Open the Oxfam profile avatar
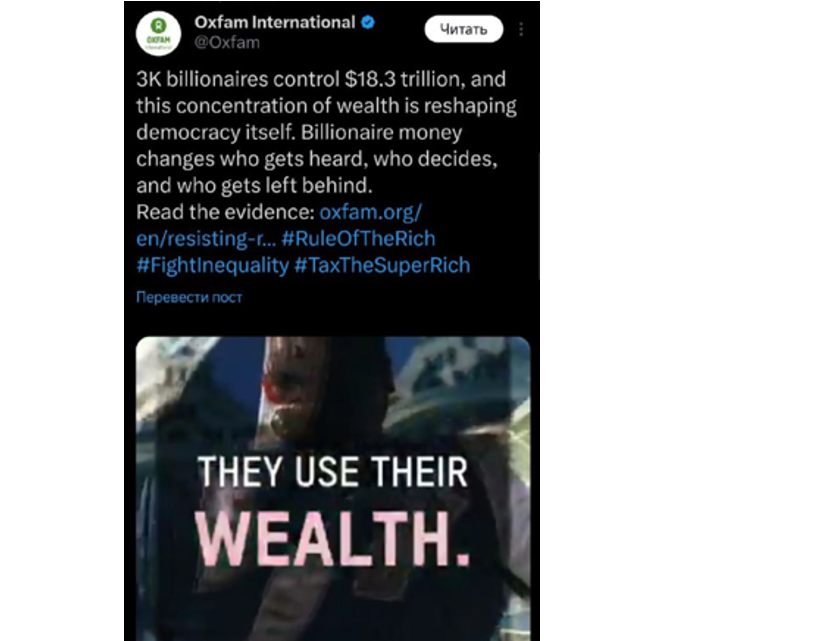Image resolution: width=822 pixels, height=641 pixels. click(158, 33)
